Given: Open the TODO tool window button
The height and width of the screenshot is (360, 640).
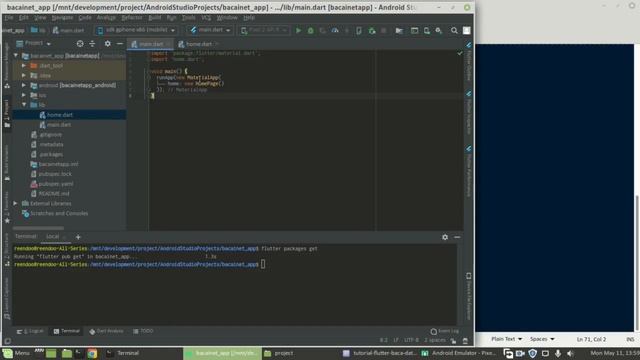Looking at the screenshot, I should pos(143,331).
